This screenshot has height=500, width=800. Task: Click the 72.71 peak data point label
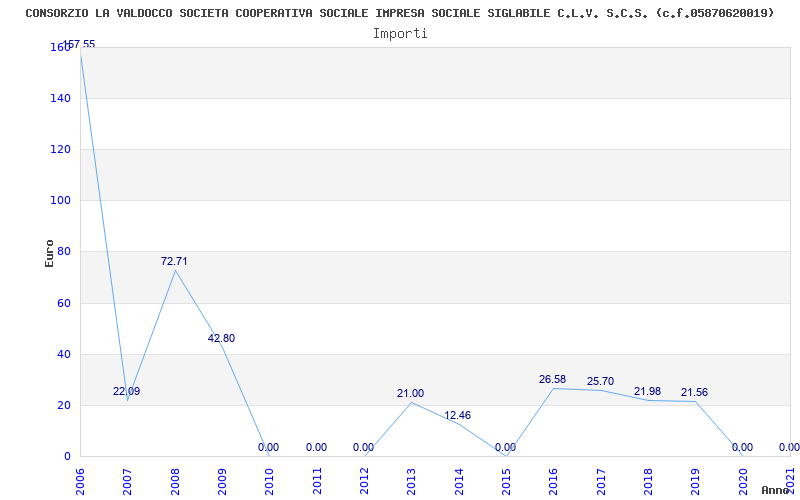[174, 261]
